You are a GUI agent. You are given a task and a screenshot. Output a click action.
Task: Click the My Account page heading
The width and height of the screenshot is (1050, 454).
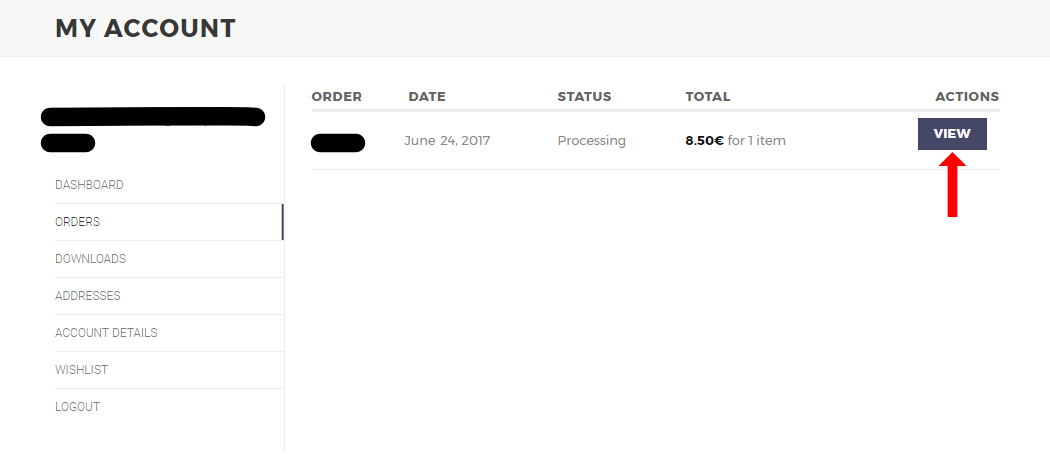[145, 28]
